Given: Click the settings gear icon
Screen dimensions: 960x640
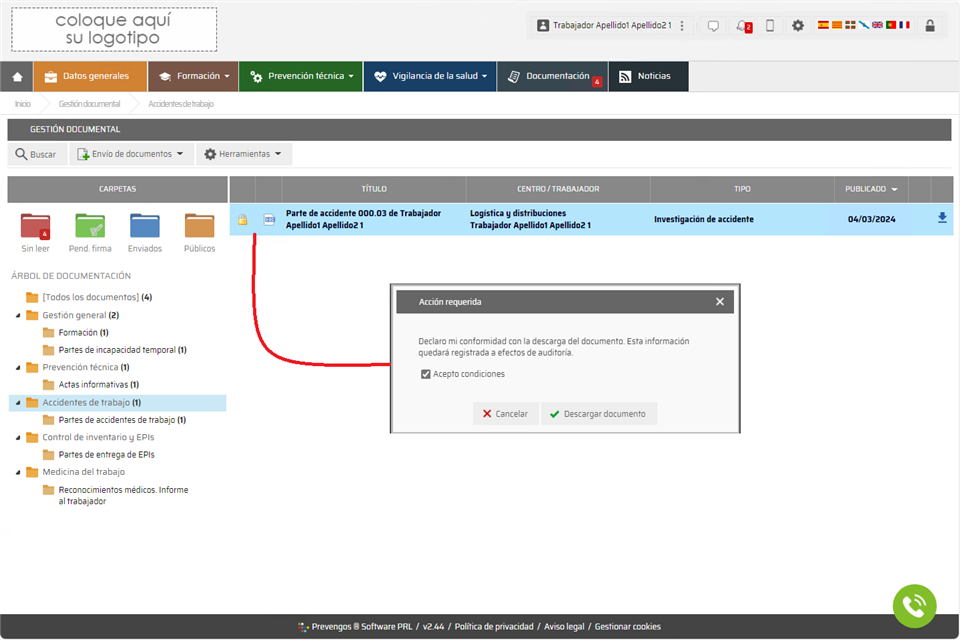Looking at the screenshot, I should [x=798, y=26].
